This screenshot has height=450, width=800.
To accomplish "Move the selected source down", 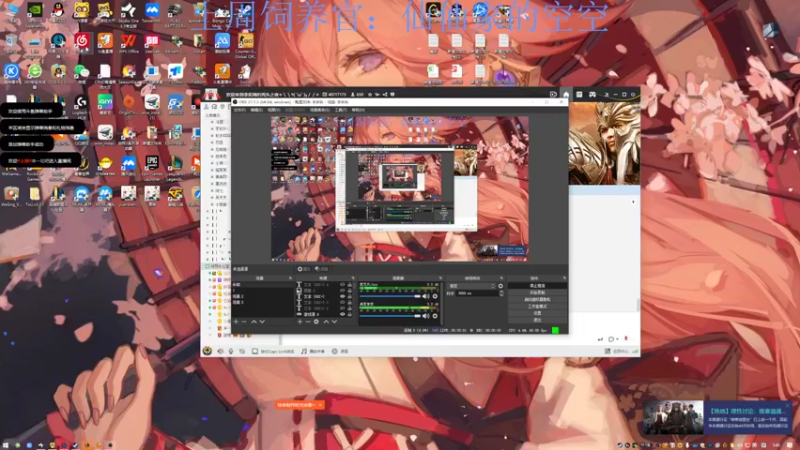I will (x=334, y=322).
